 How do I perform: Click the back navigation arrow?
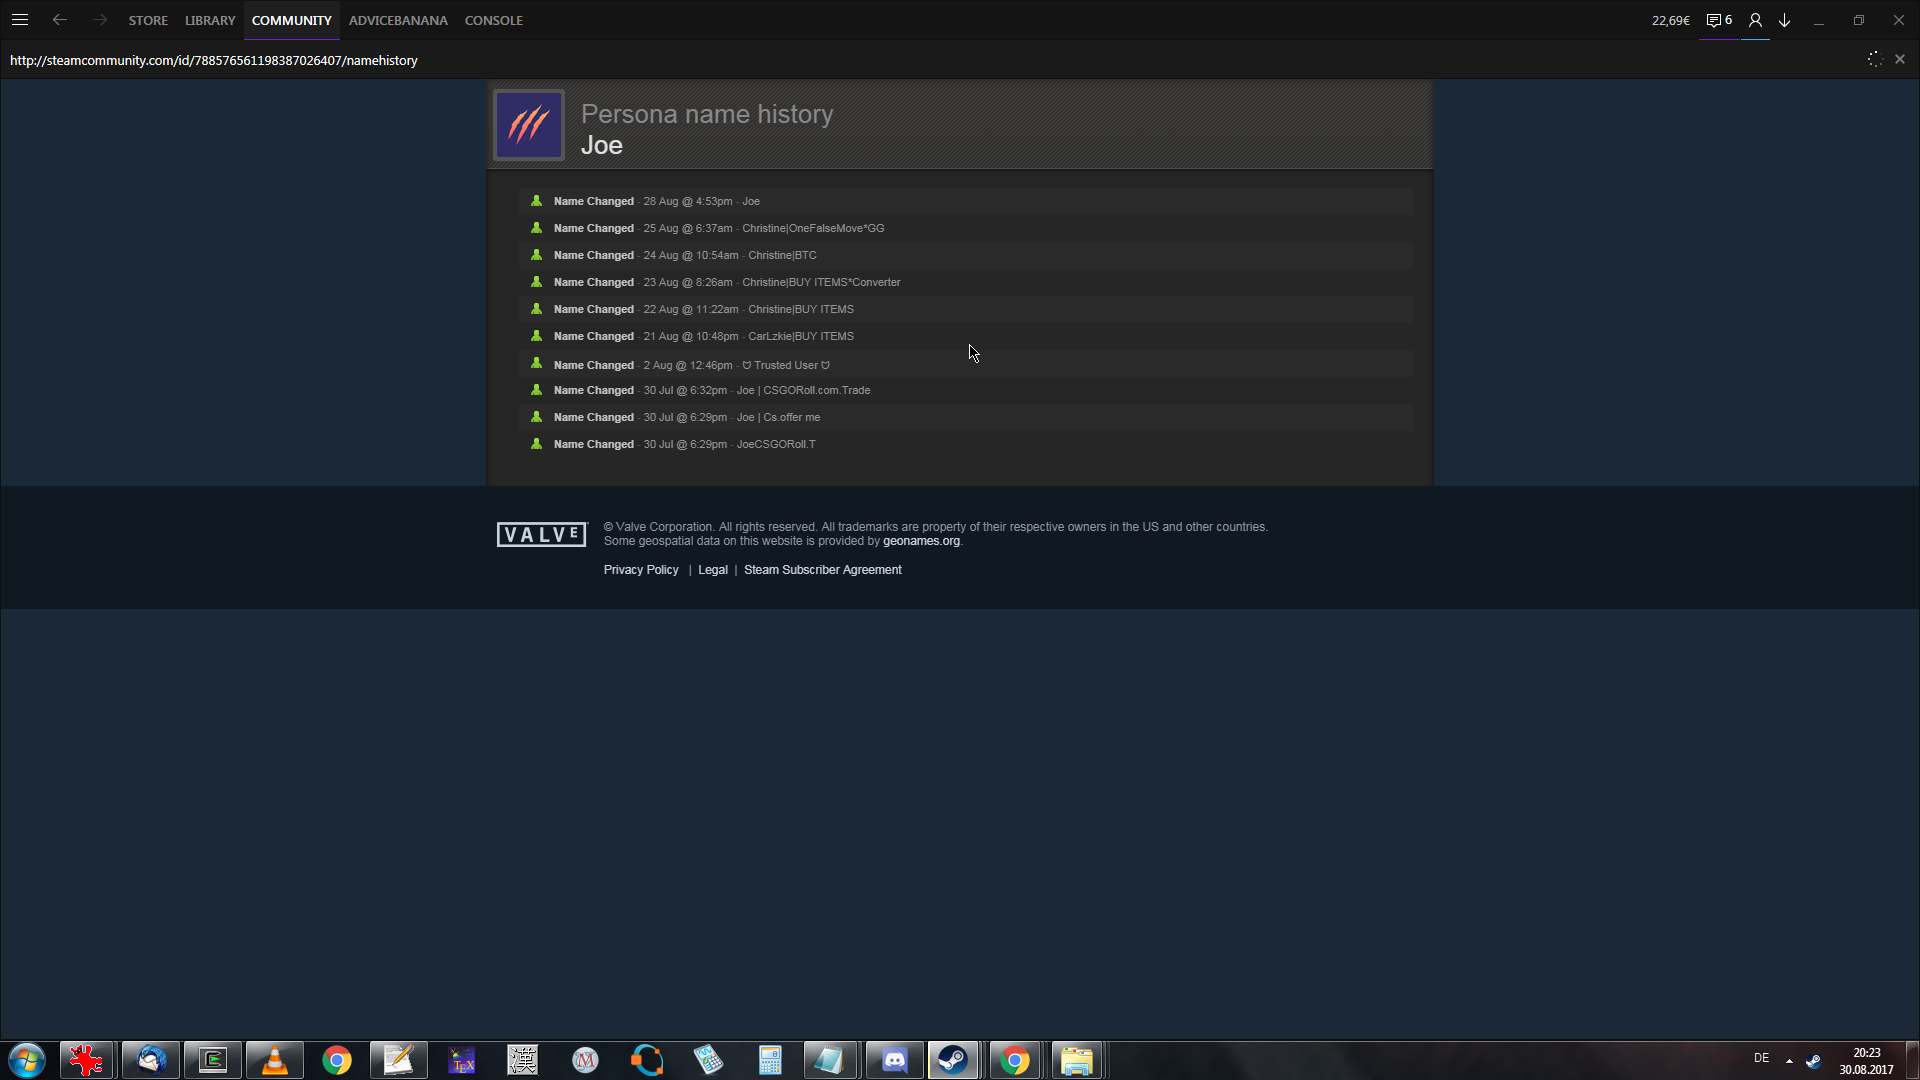pos(60,20)
